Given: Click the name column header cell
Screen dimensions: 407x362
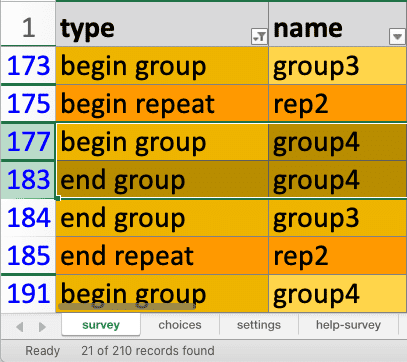Looking at the screenshot, I should (338, 24).
